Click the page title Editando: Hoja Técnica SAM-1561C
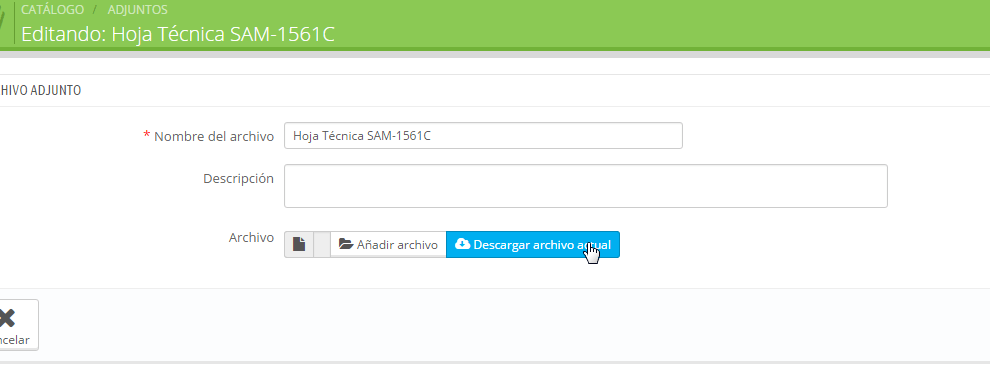The width and height of the screenshot is (990, 378). pos(178,34)
